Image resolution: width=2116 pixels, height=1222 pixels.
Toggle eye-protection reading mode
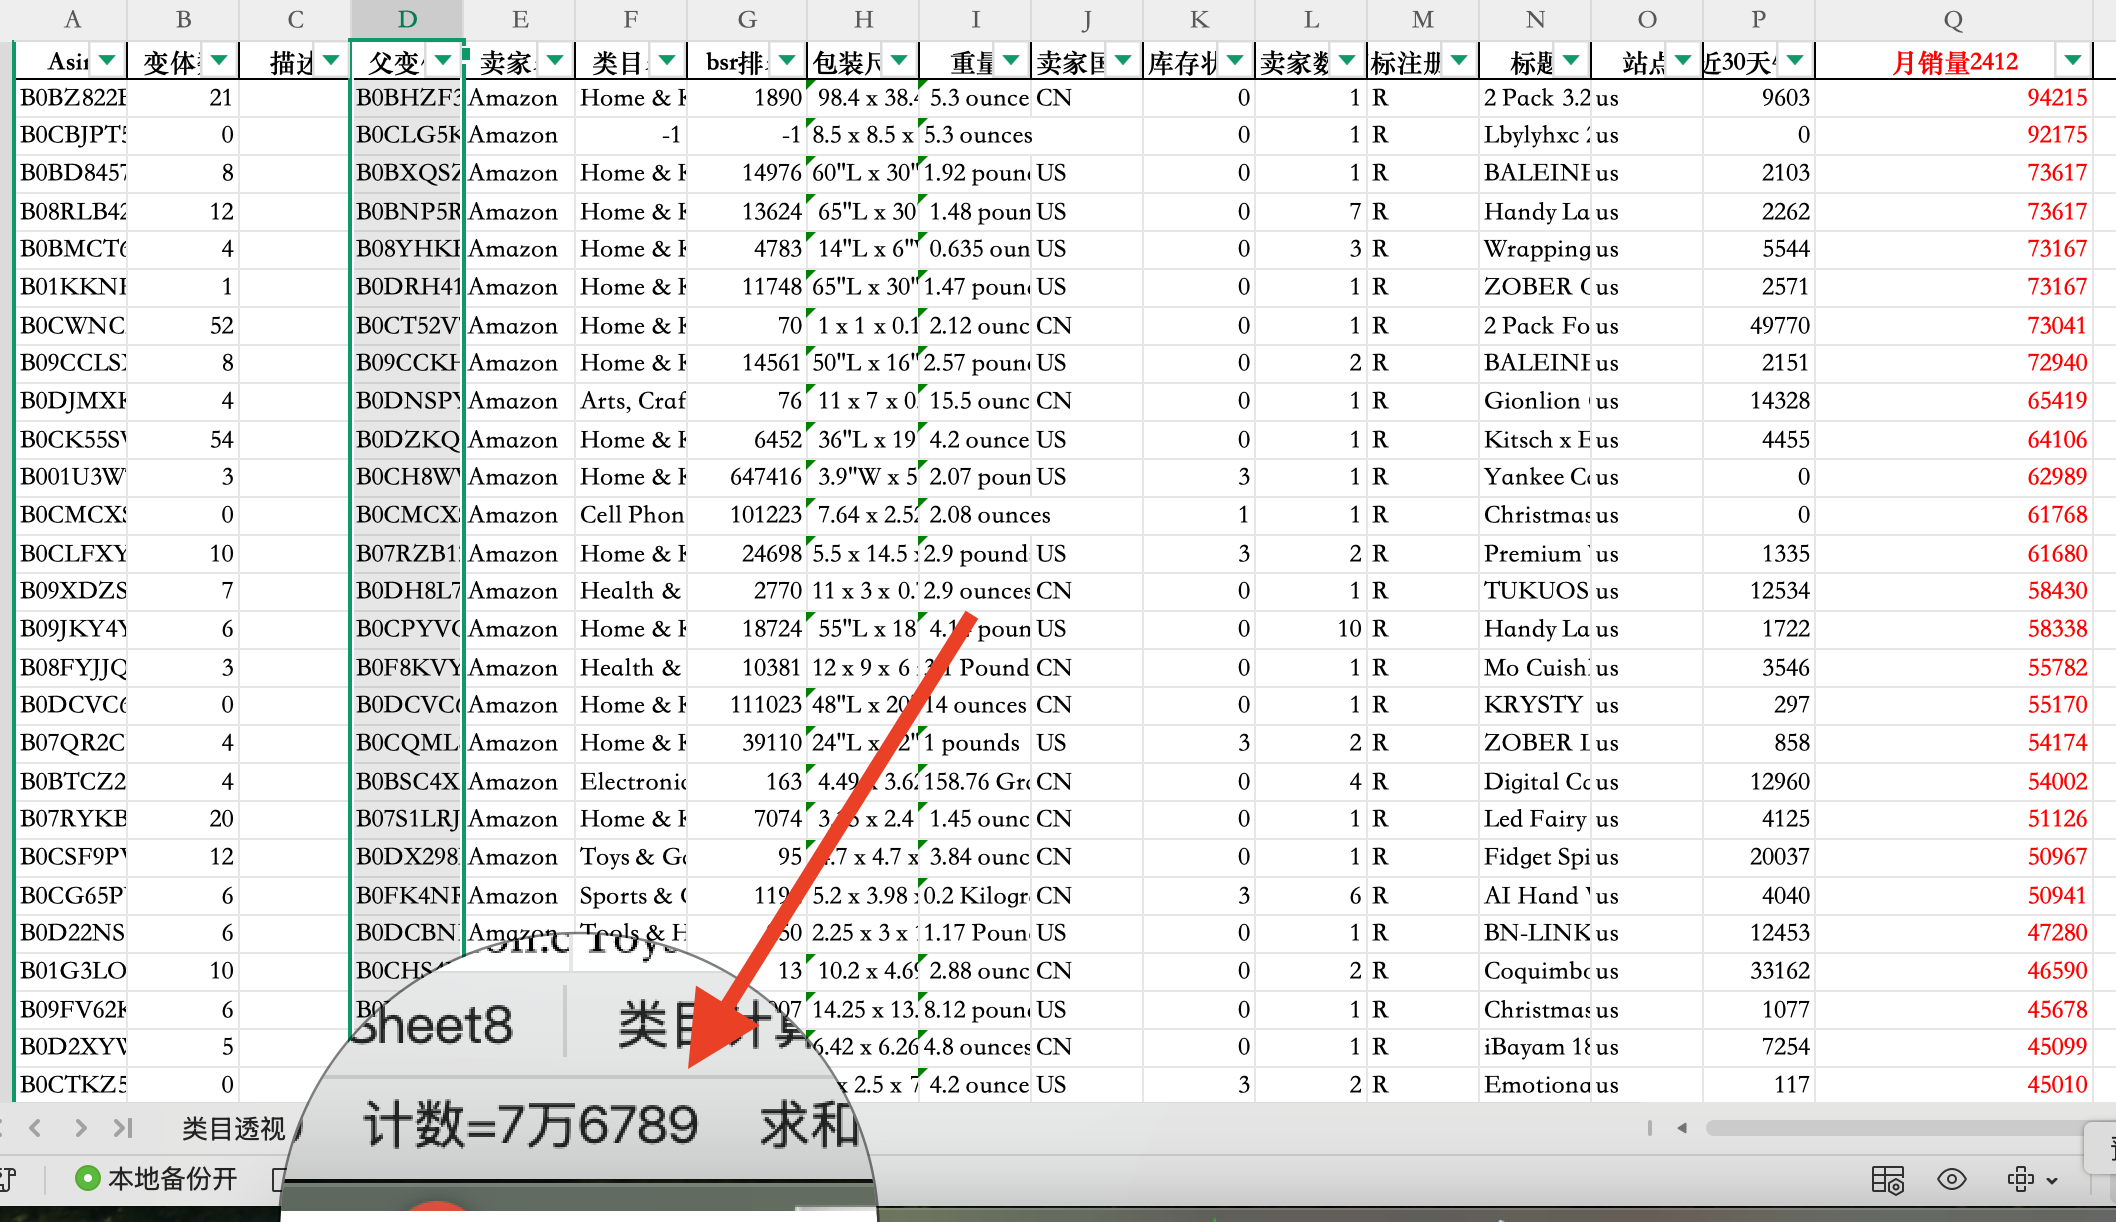(x=1951, y=1179)
